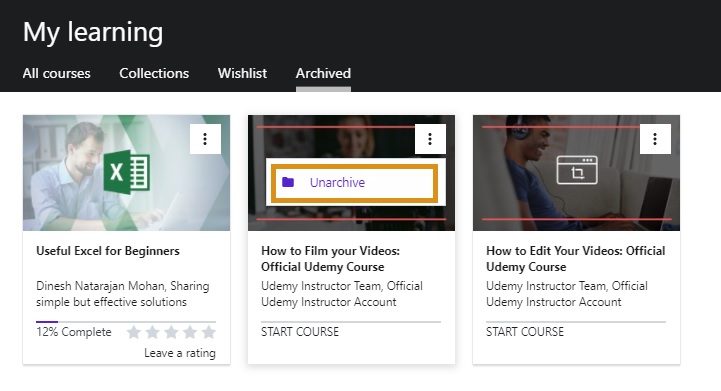Click instructor text under How to Film your Videos
Viewport: 721px width, 391px height.
(x=342, y=294)
